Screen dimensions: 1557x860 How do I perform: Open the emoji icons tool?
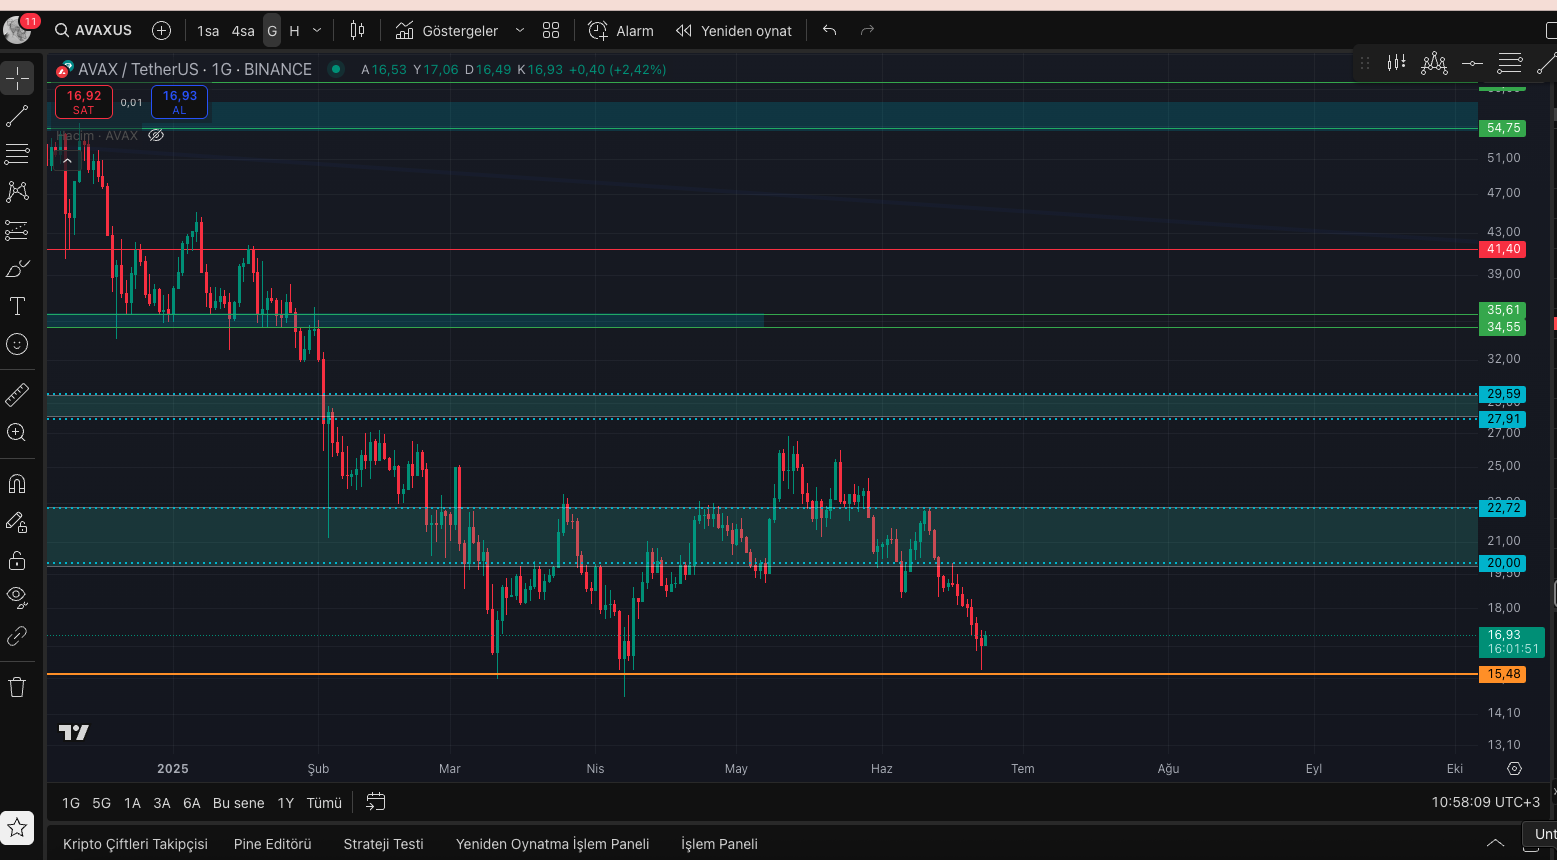coord(17,344)
